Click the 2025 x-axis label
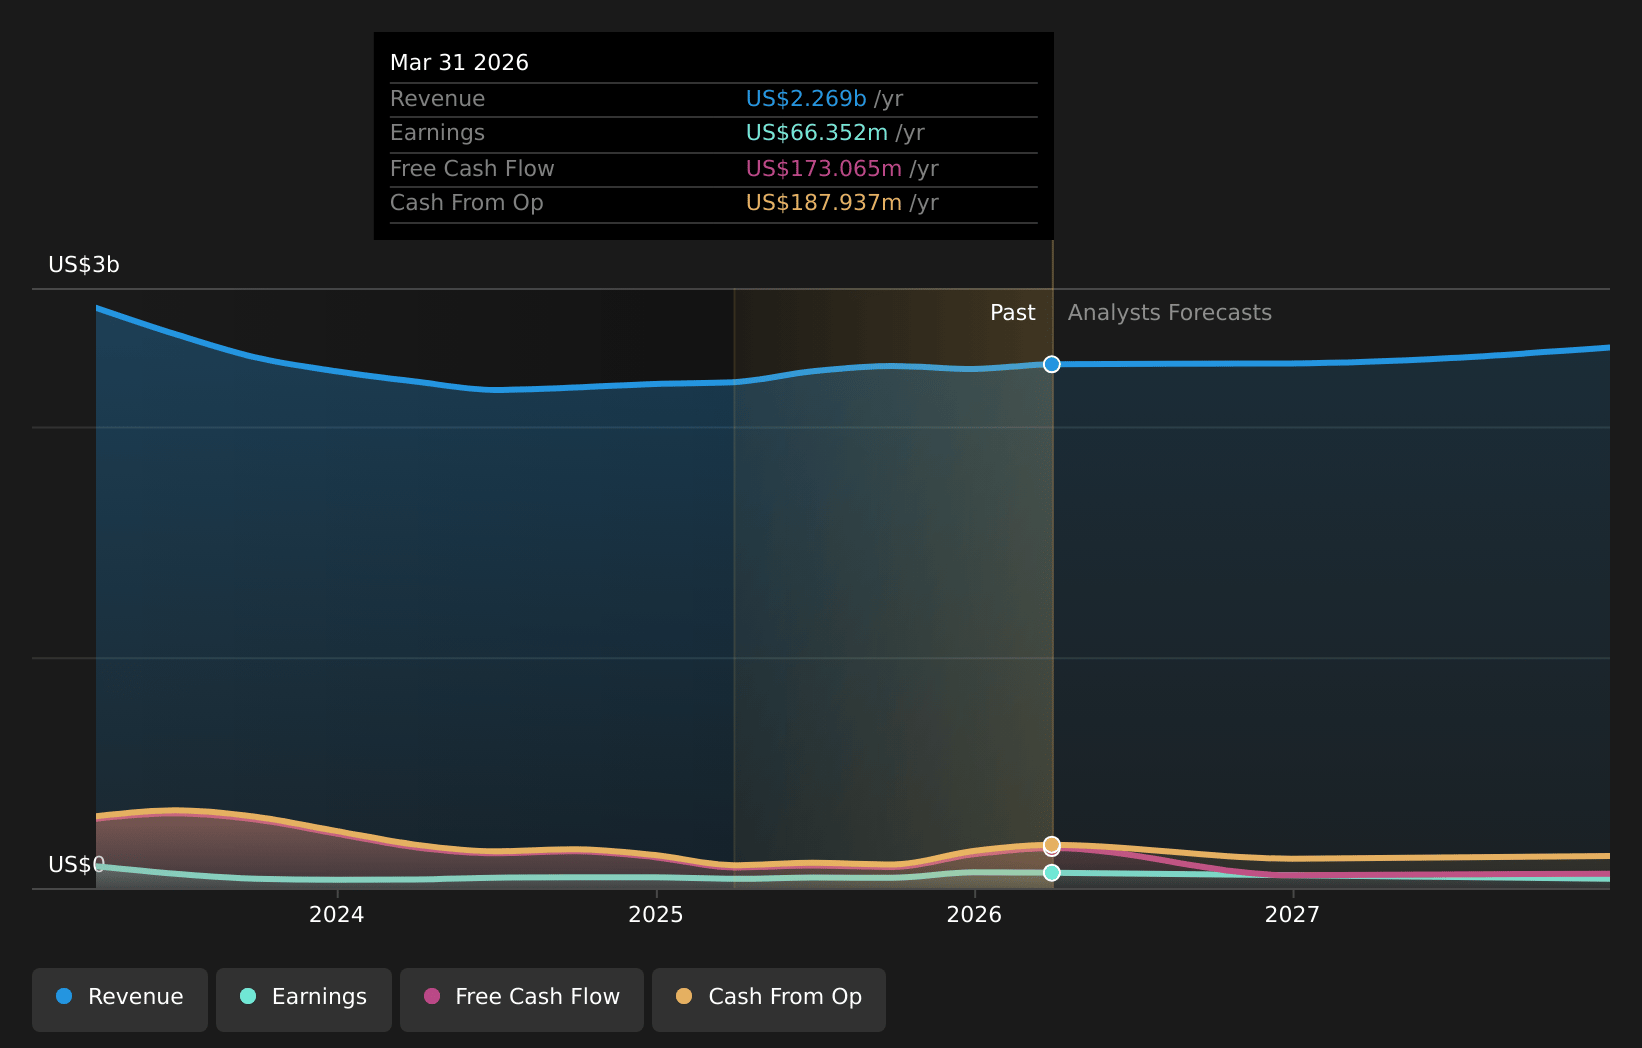This screenshot has width=1642, height=1048. tap(656, 915)
